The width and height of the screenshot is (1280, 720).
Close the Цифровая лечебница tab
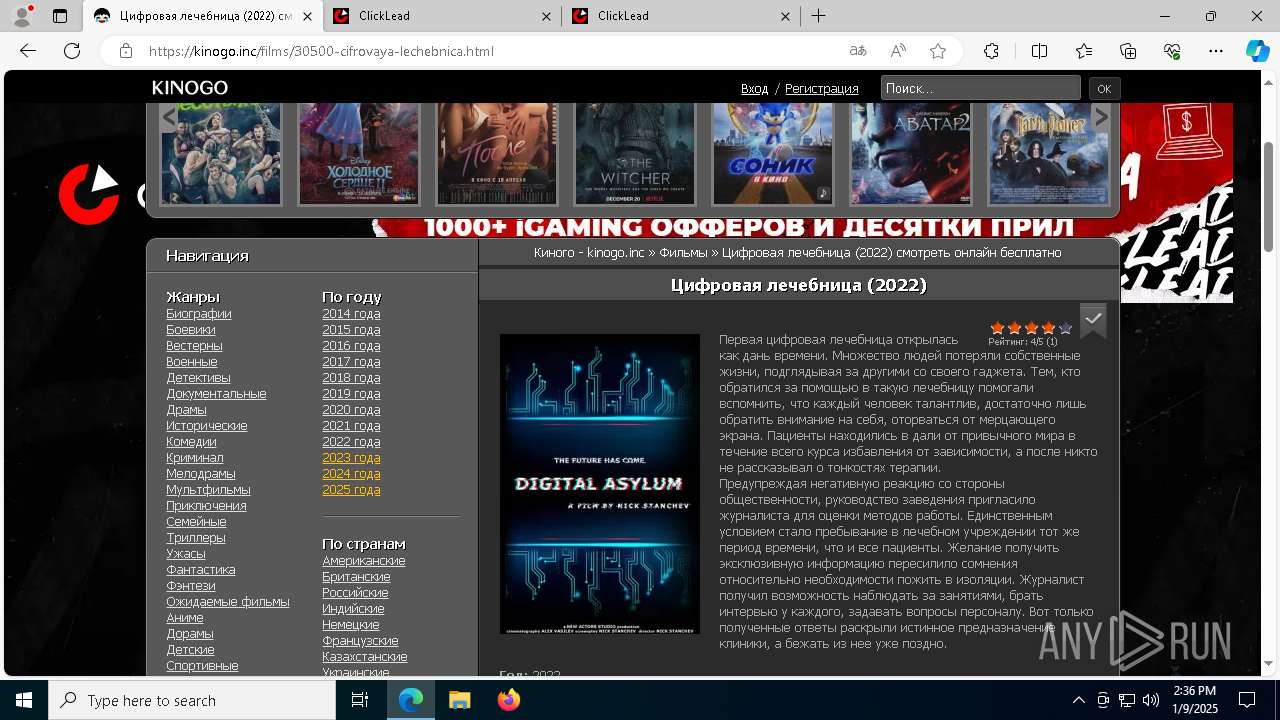click(x=307, y=16)
